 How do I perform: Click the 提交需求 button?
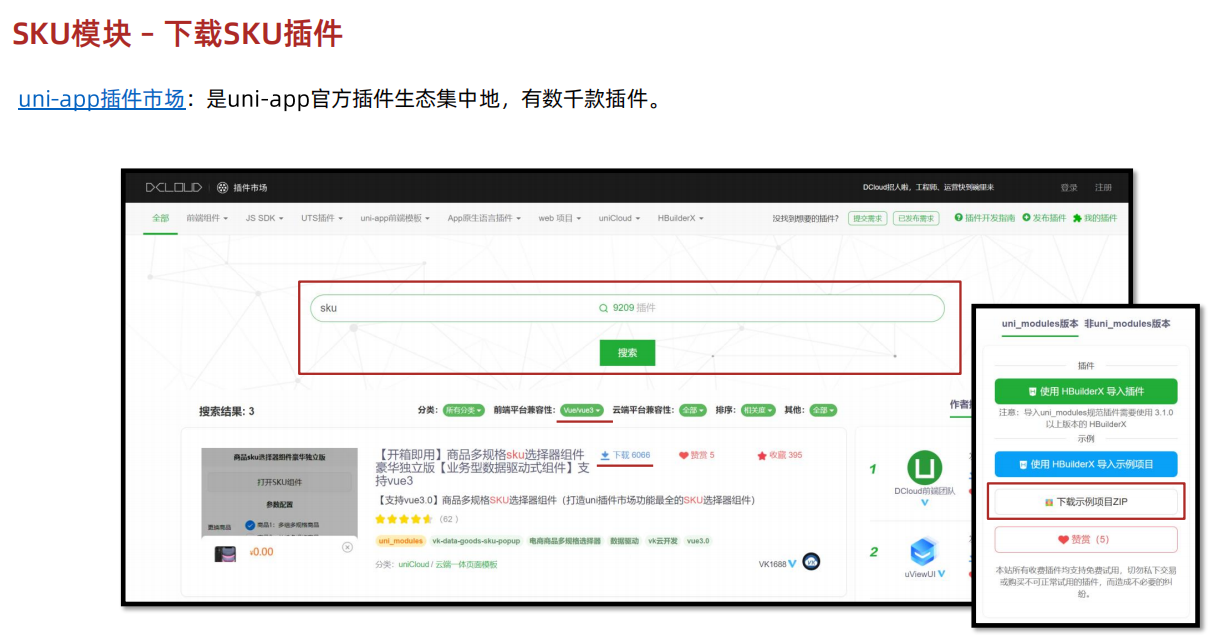point(867,218)
